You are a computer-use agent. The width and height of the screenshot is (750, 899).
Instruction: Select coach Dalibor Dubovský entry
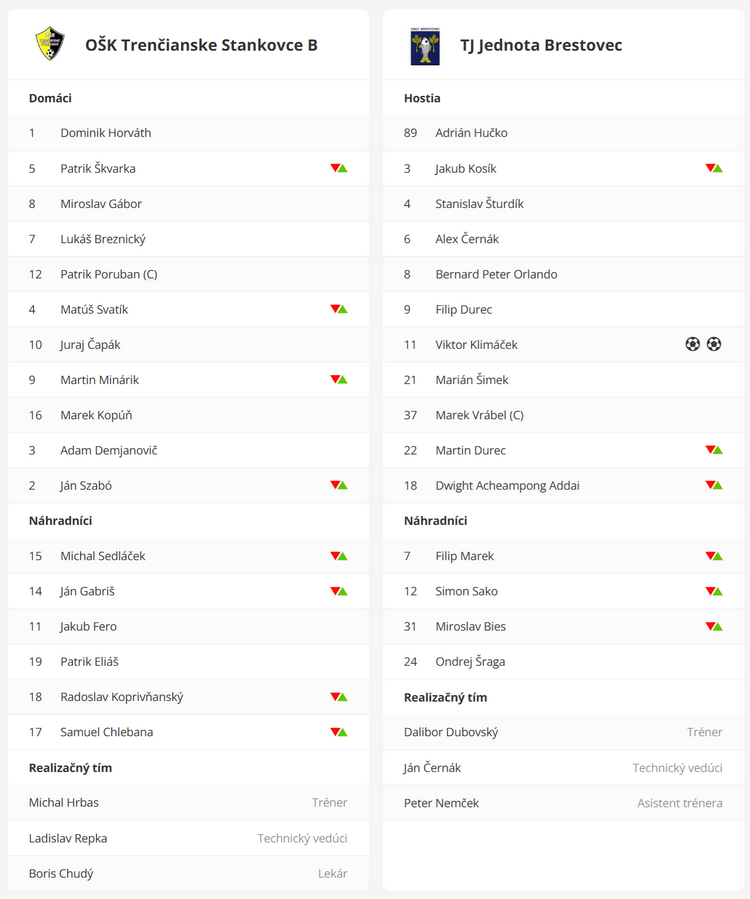pyautogui.click(x=563, y=732)
